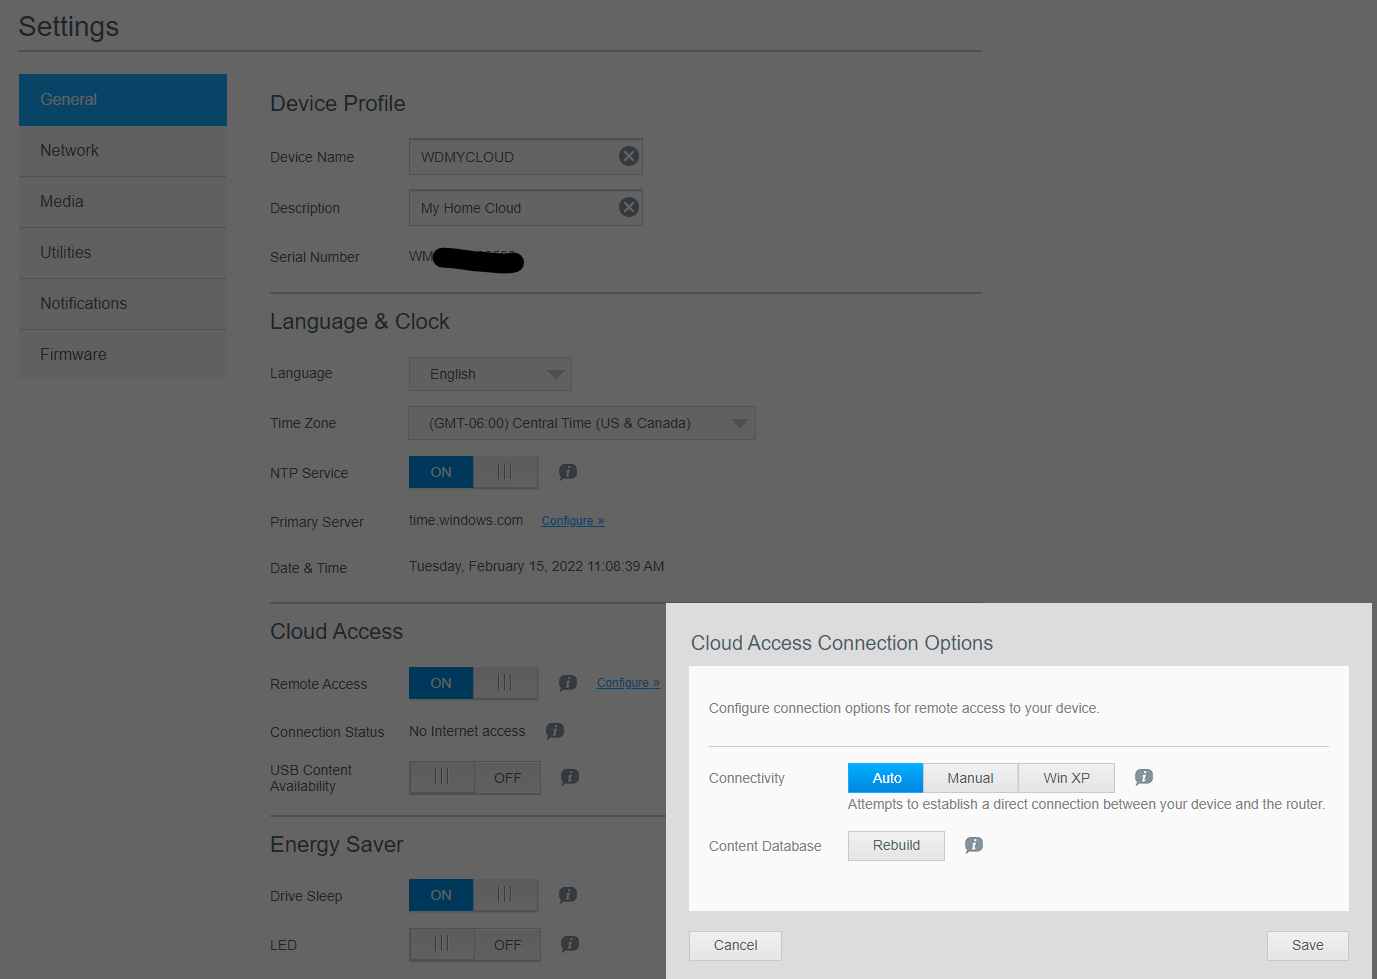This screenshot has width=1377, height=979.
Task: Click the Device Profile heading
Action: (338, 103)
